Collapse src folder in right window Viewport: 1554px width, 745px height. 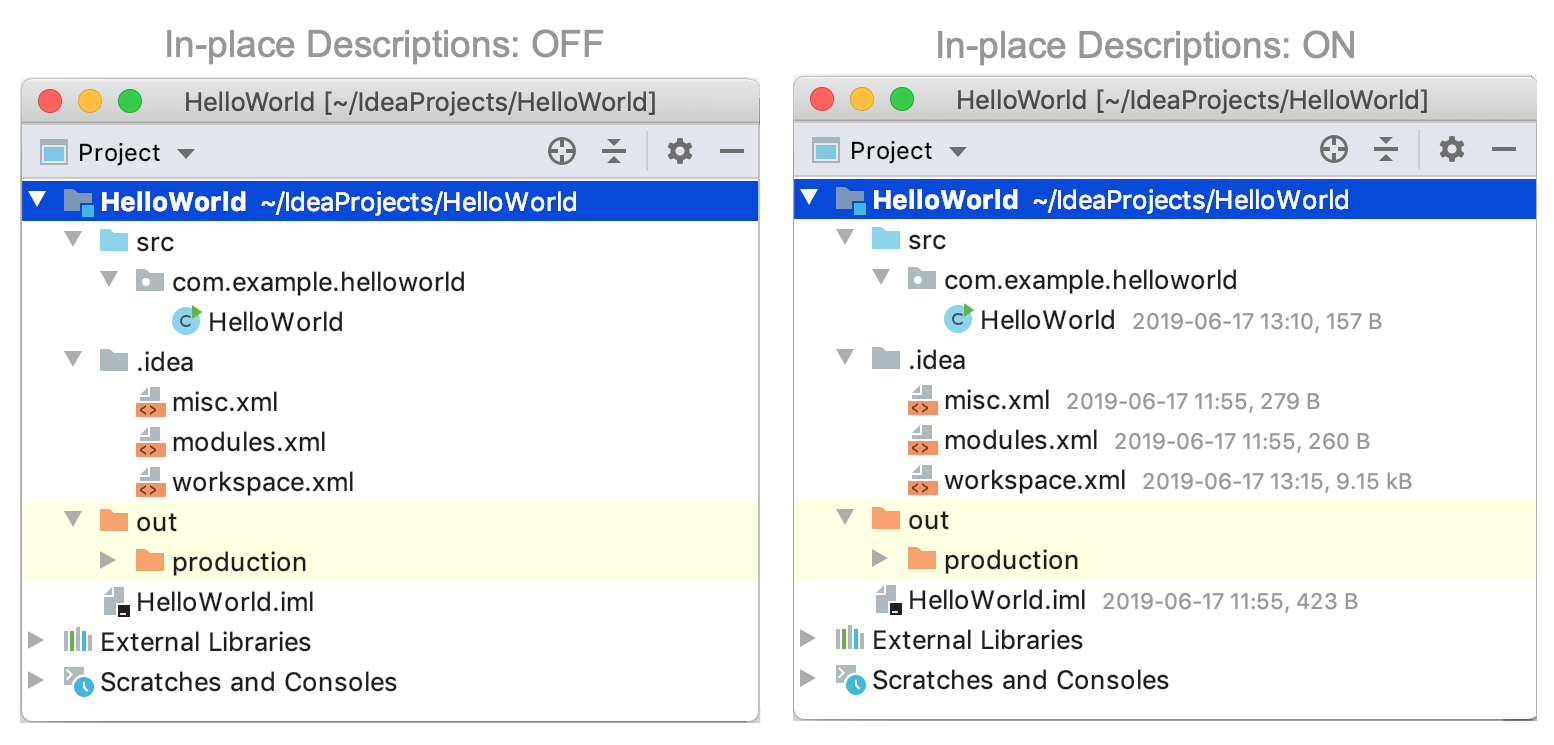[845, 239]
